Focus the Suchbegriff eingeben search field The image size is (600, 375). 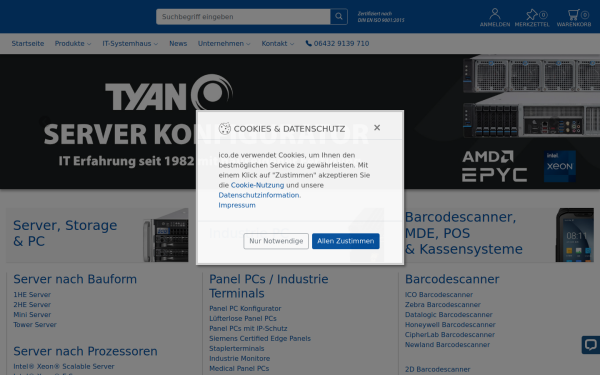[x=243, y=16]
